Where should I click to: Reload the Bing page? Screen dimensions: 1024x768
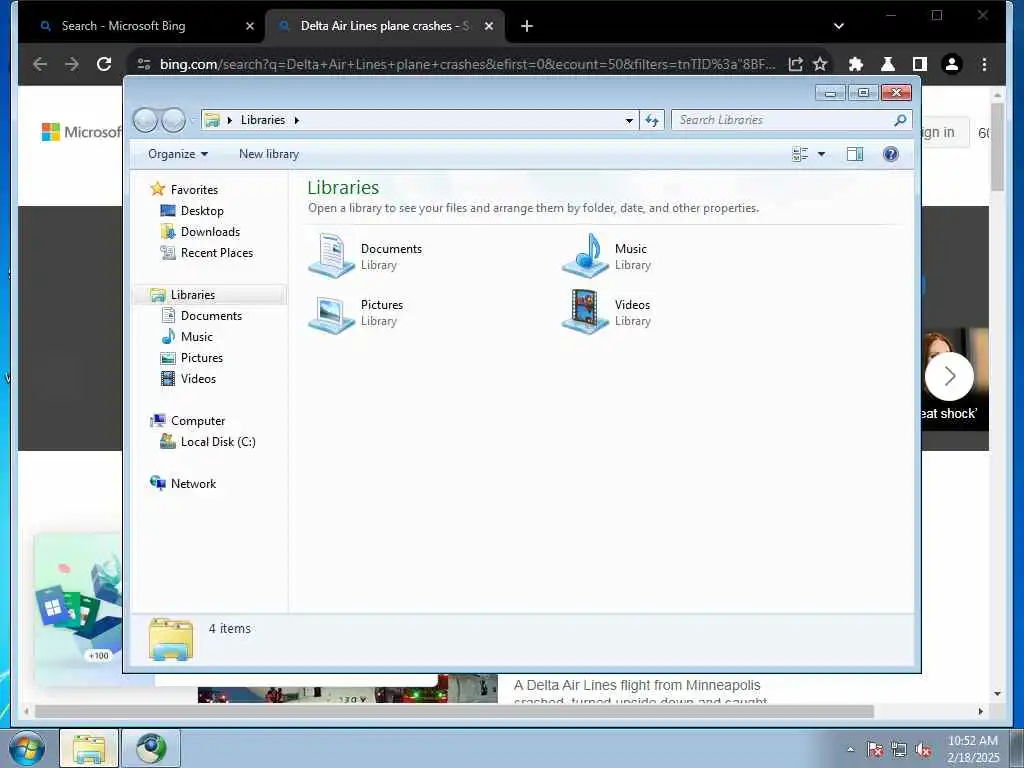104,64
